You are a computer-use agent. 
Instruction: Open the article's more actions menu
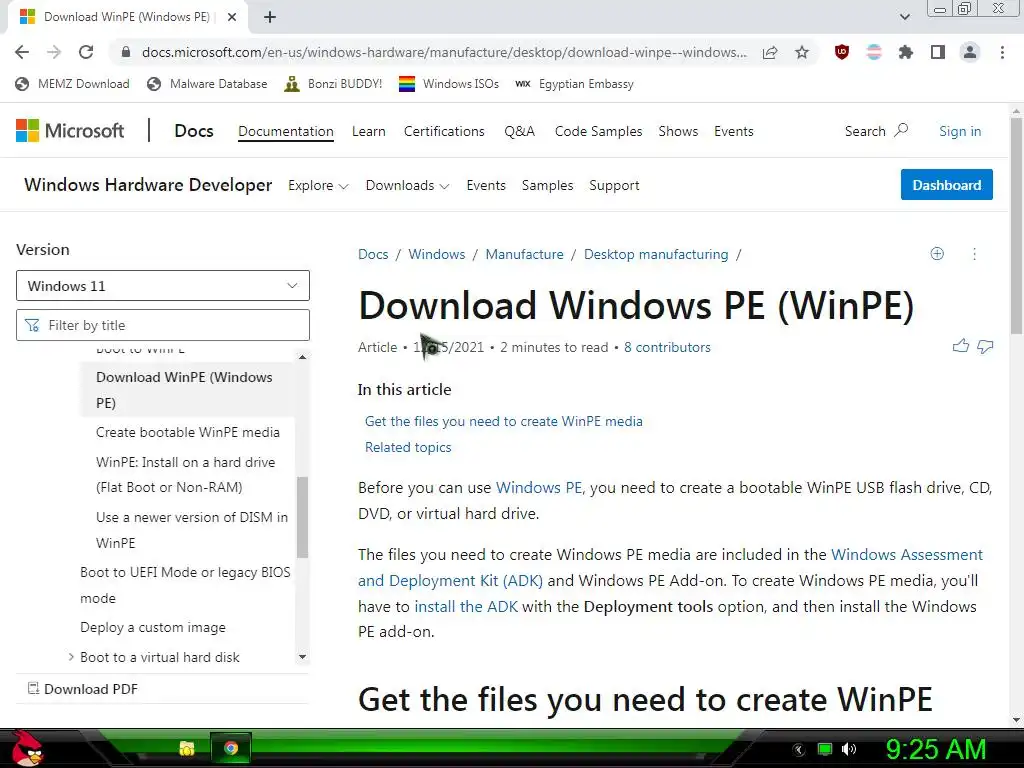(974, 254)
